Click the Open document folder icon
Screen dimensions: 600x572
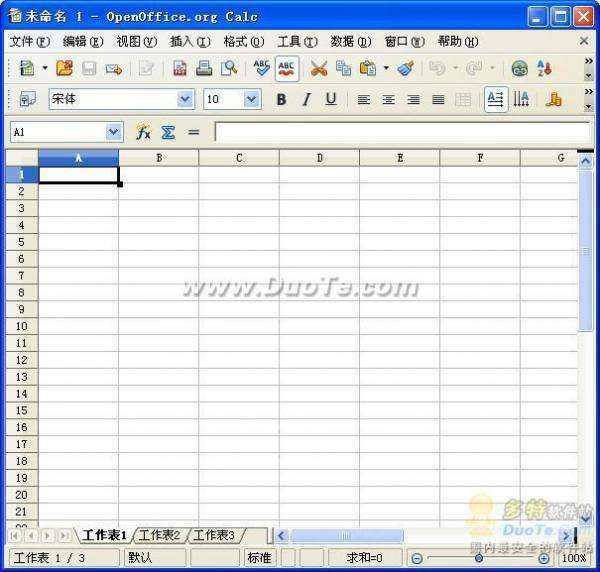64,68
